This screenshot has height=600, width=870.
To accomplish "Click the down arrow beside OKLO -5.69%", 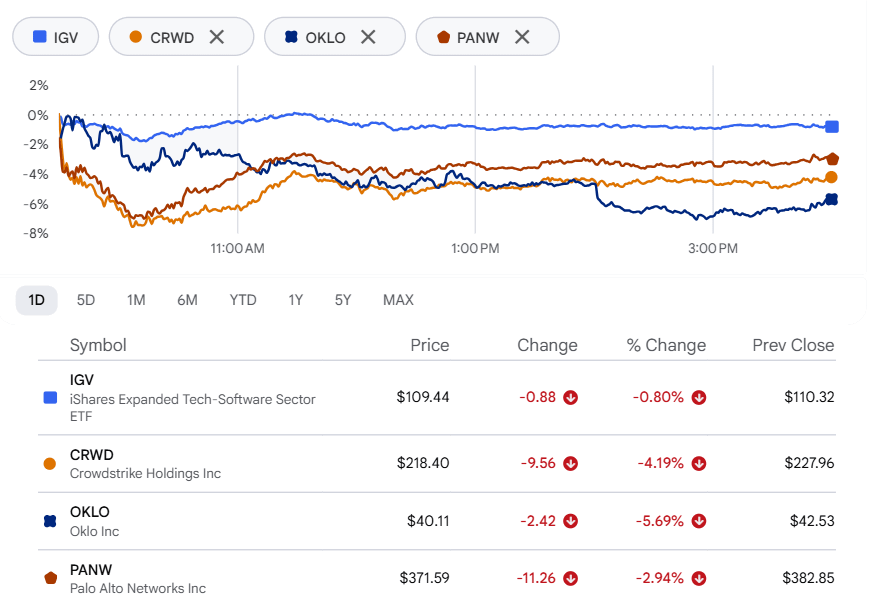I will click(699, 521).
